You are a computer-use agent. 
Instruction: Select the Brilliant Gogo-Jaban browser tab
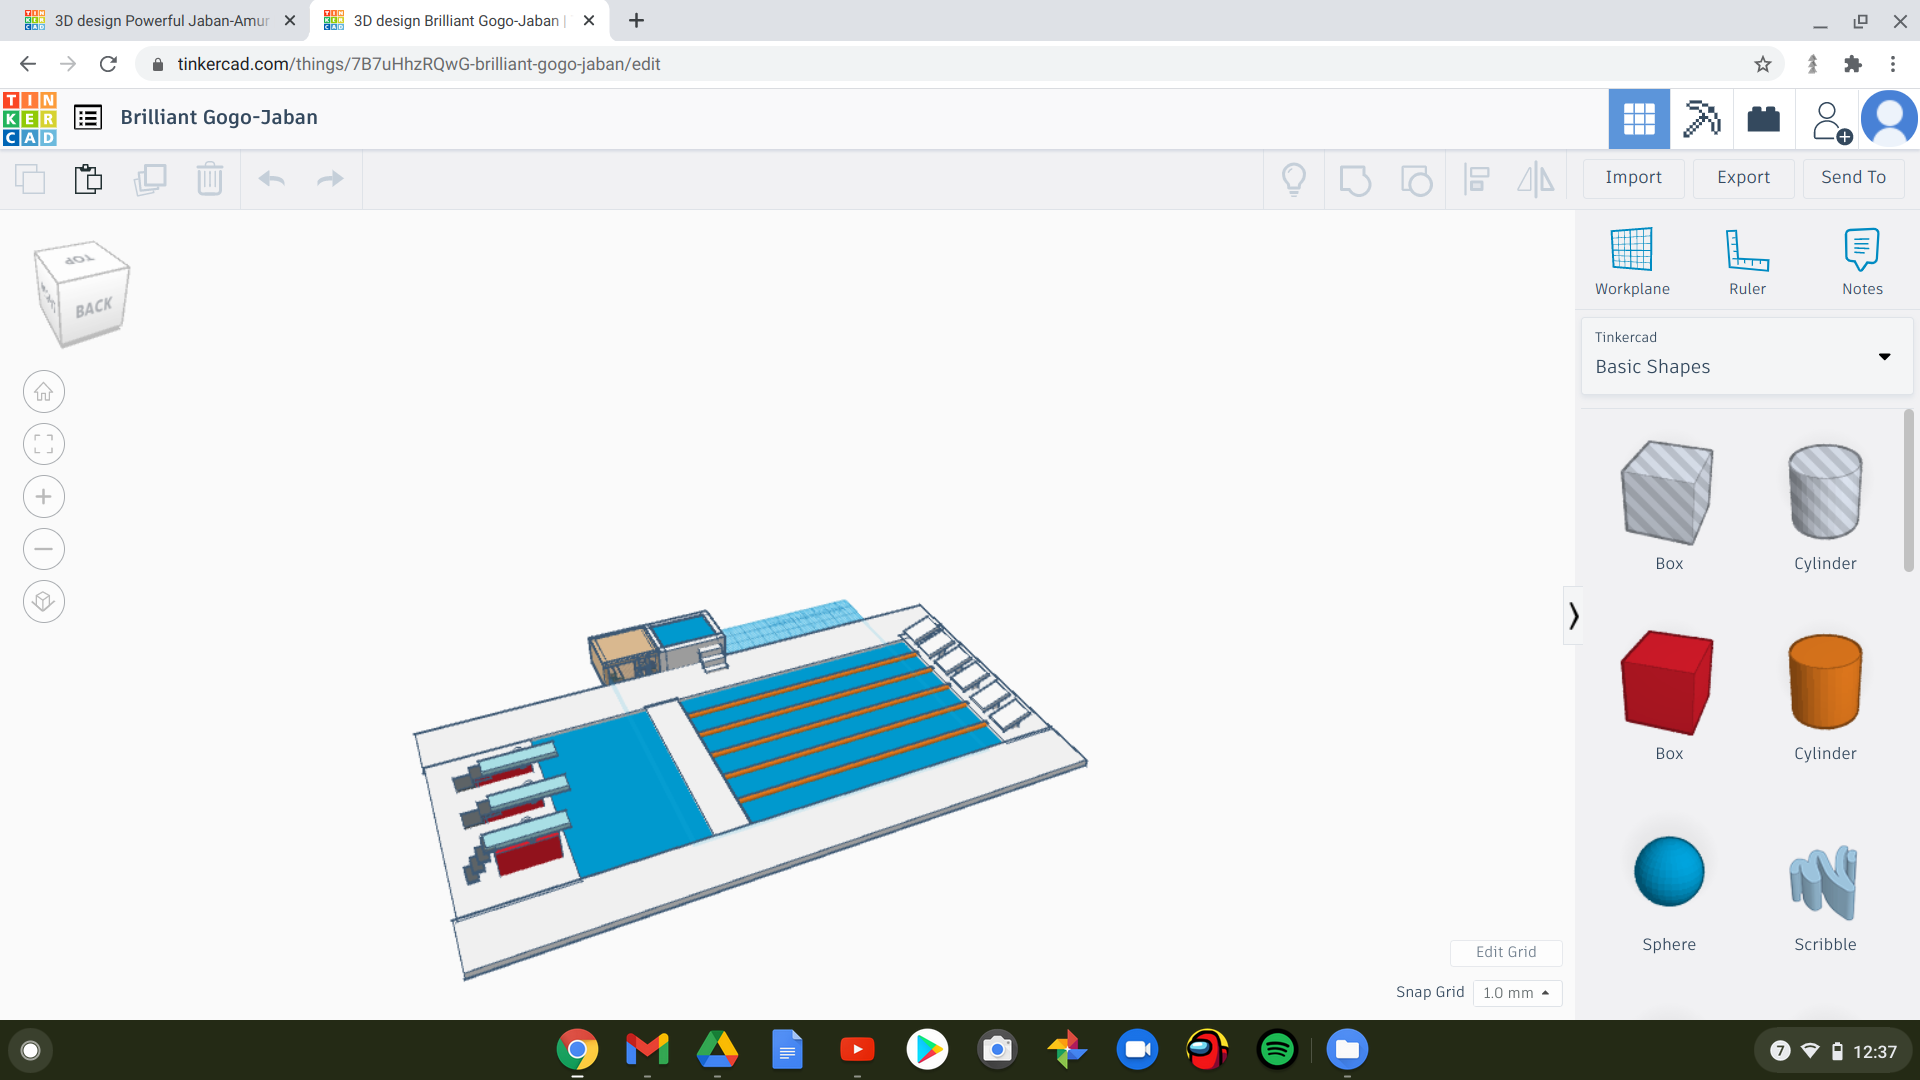(458, 21)
